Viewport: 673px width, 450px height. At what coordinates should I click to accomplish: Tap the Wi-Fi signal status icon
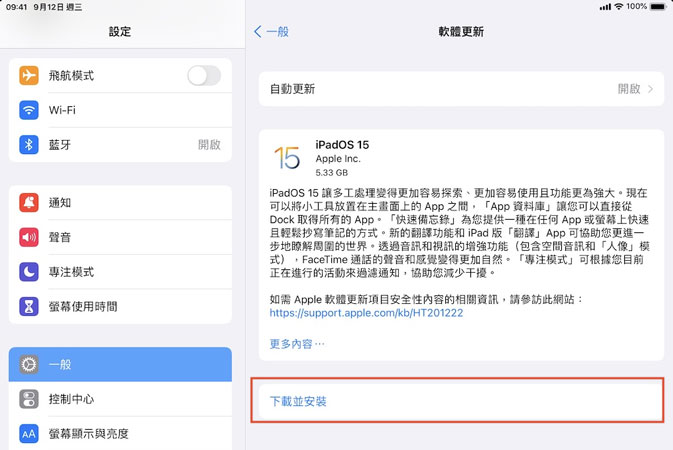(618, 6)
